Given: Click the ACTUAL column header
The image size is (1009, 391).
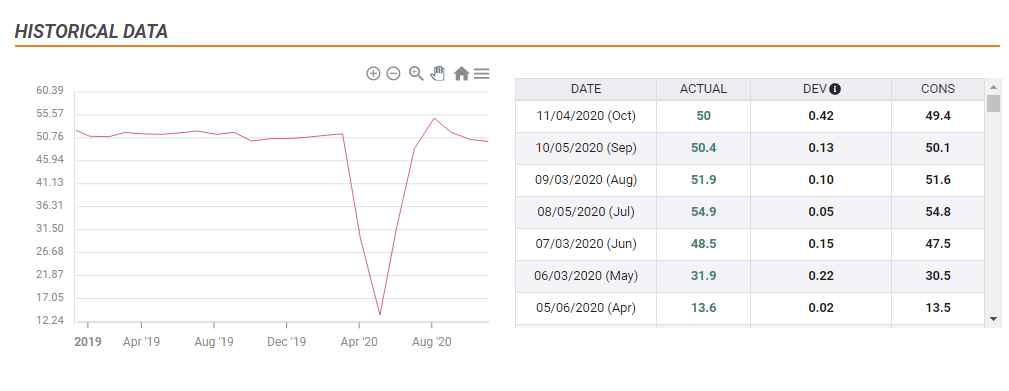Looking at the screenshot, I should (x=703, y=89).
